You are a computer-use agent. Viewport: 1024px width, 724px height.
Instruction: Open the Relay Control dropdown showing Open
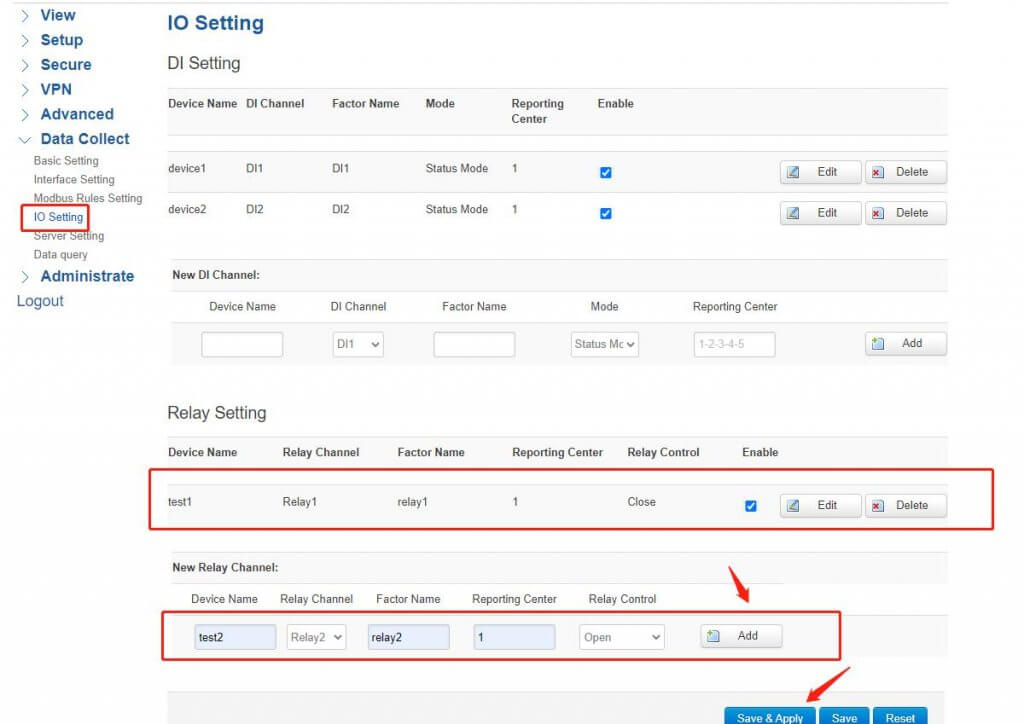621,635
